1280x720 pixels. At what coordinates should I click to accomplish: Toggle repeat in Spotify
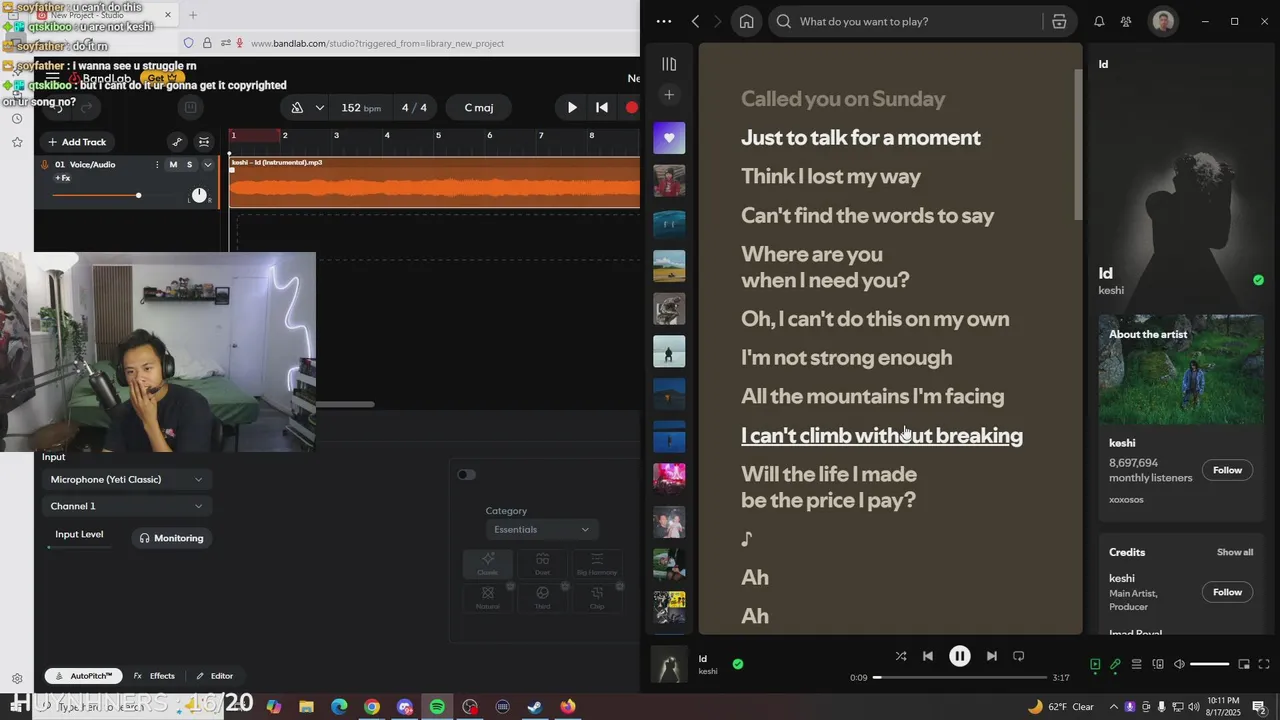[x=1018, y=656]
